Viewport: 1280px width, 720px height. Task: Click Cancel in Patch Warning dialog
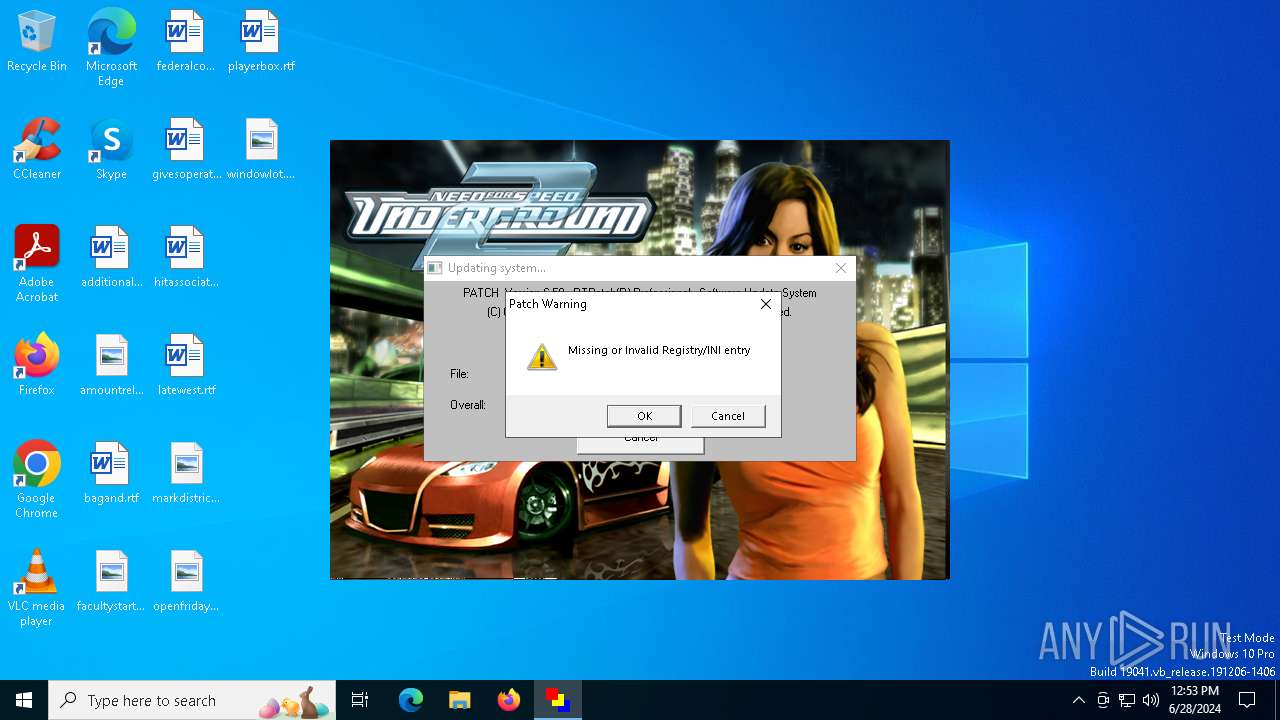point(728,416)
